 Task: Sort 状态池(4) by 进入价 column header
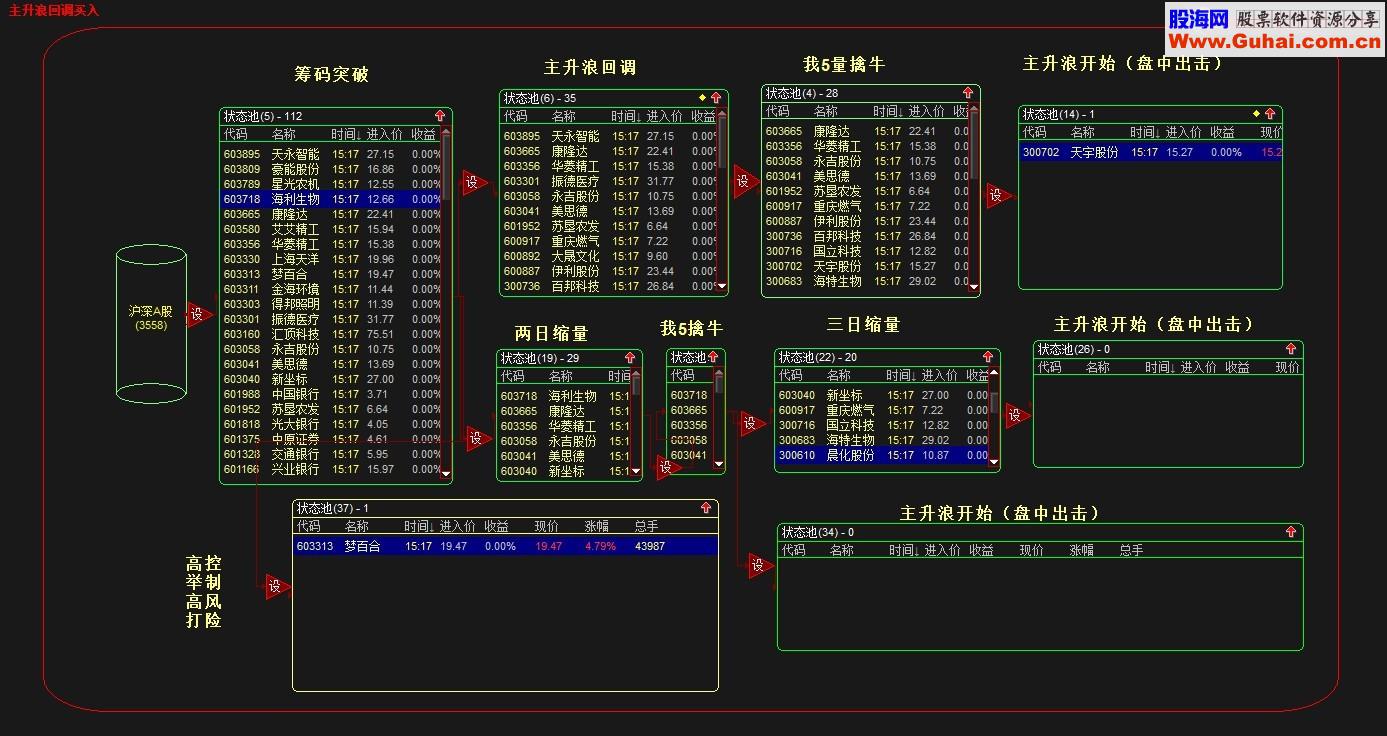click(927, 111)
